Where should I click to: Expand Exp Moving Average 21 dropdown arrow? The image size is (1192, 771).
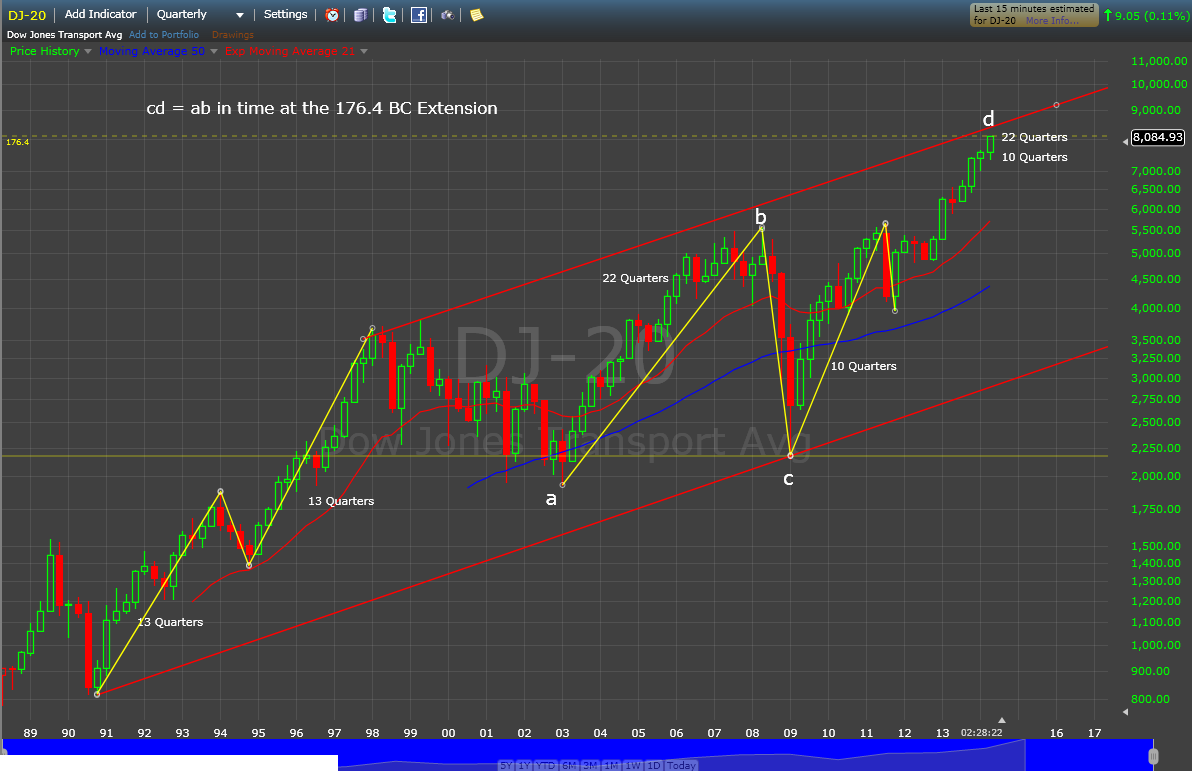coord(363,52)
